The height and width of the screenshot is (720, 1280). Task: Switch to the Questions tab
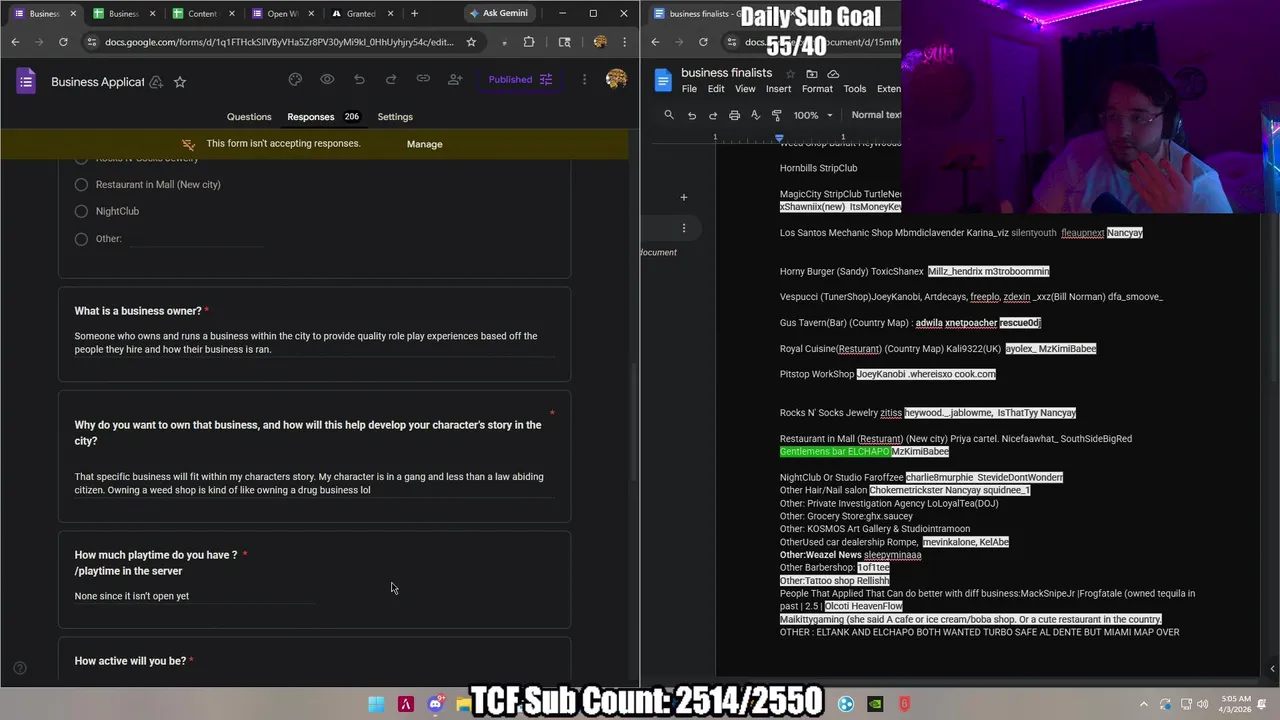pyautogui.click(x=249, y=117)
